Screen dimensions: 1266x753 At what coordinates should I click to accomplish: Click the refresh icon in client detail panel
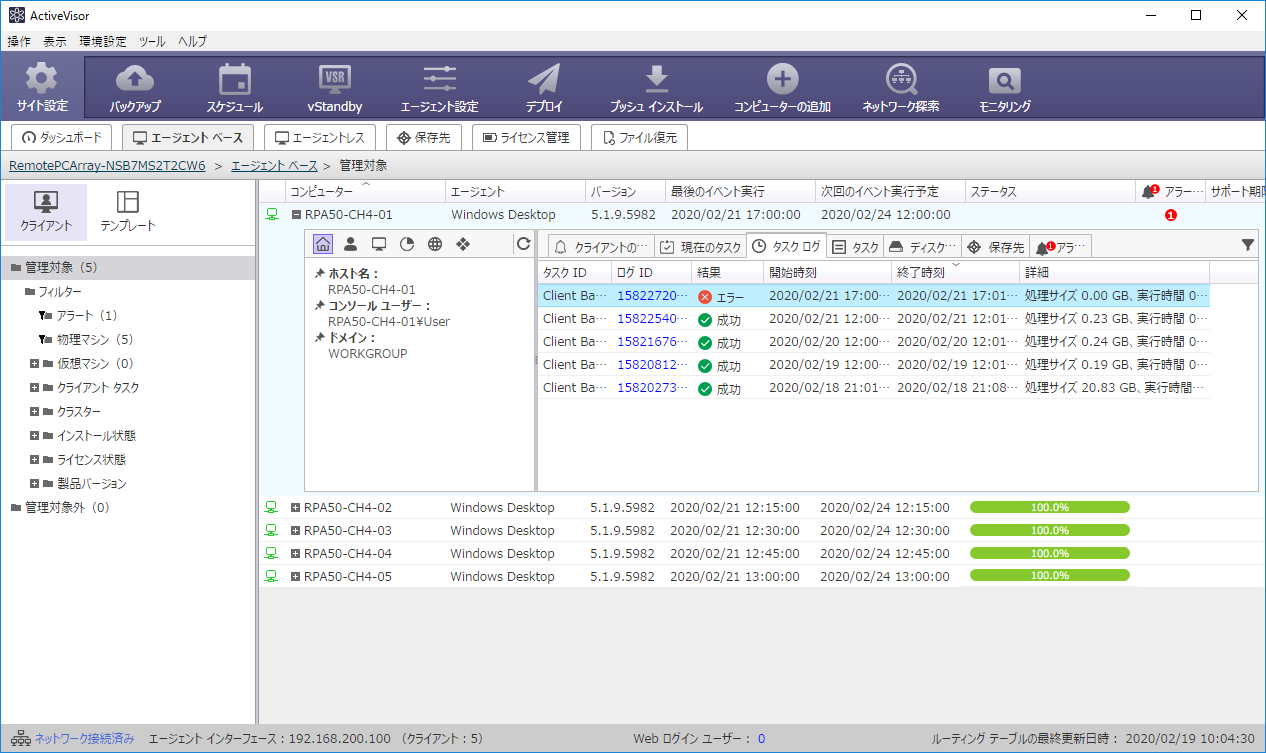click(522, 244)
